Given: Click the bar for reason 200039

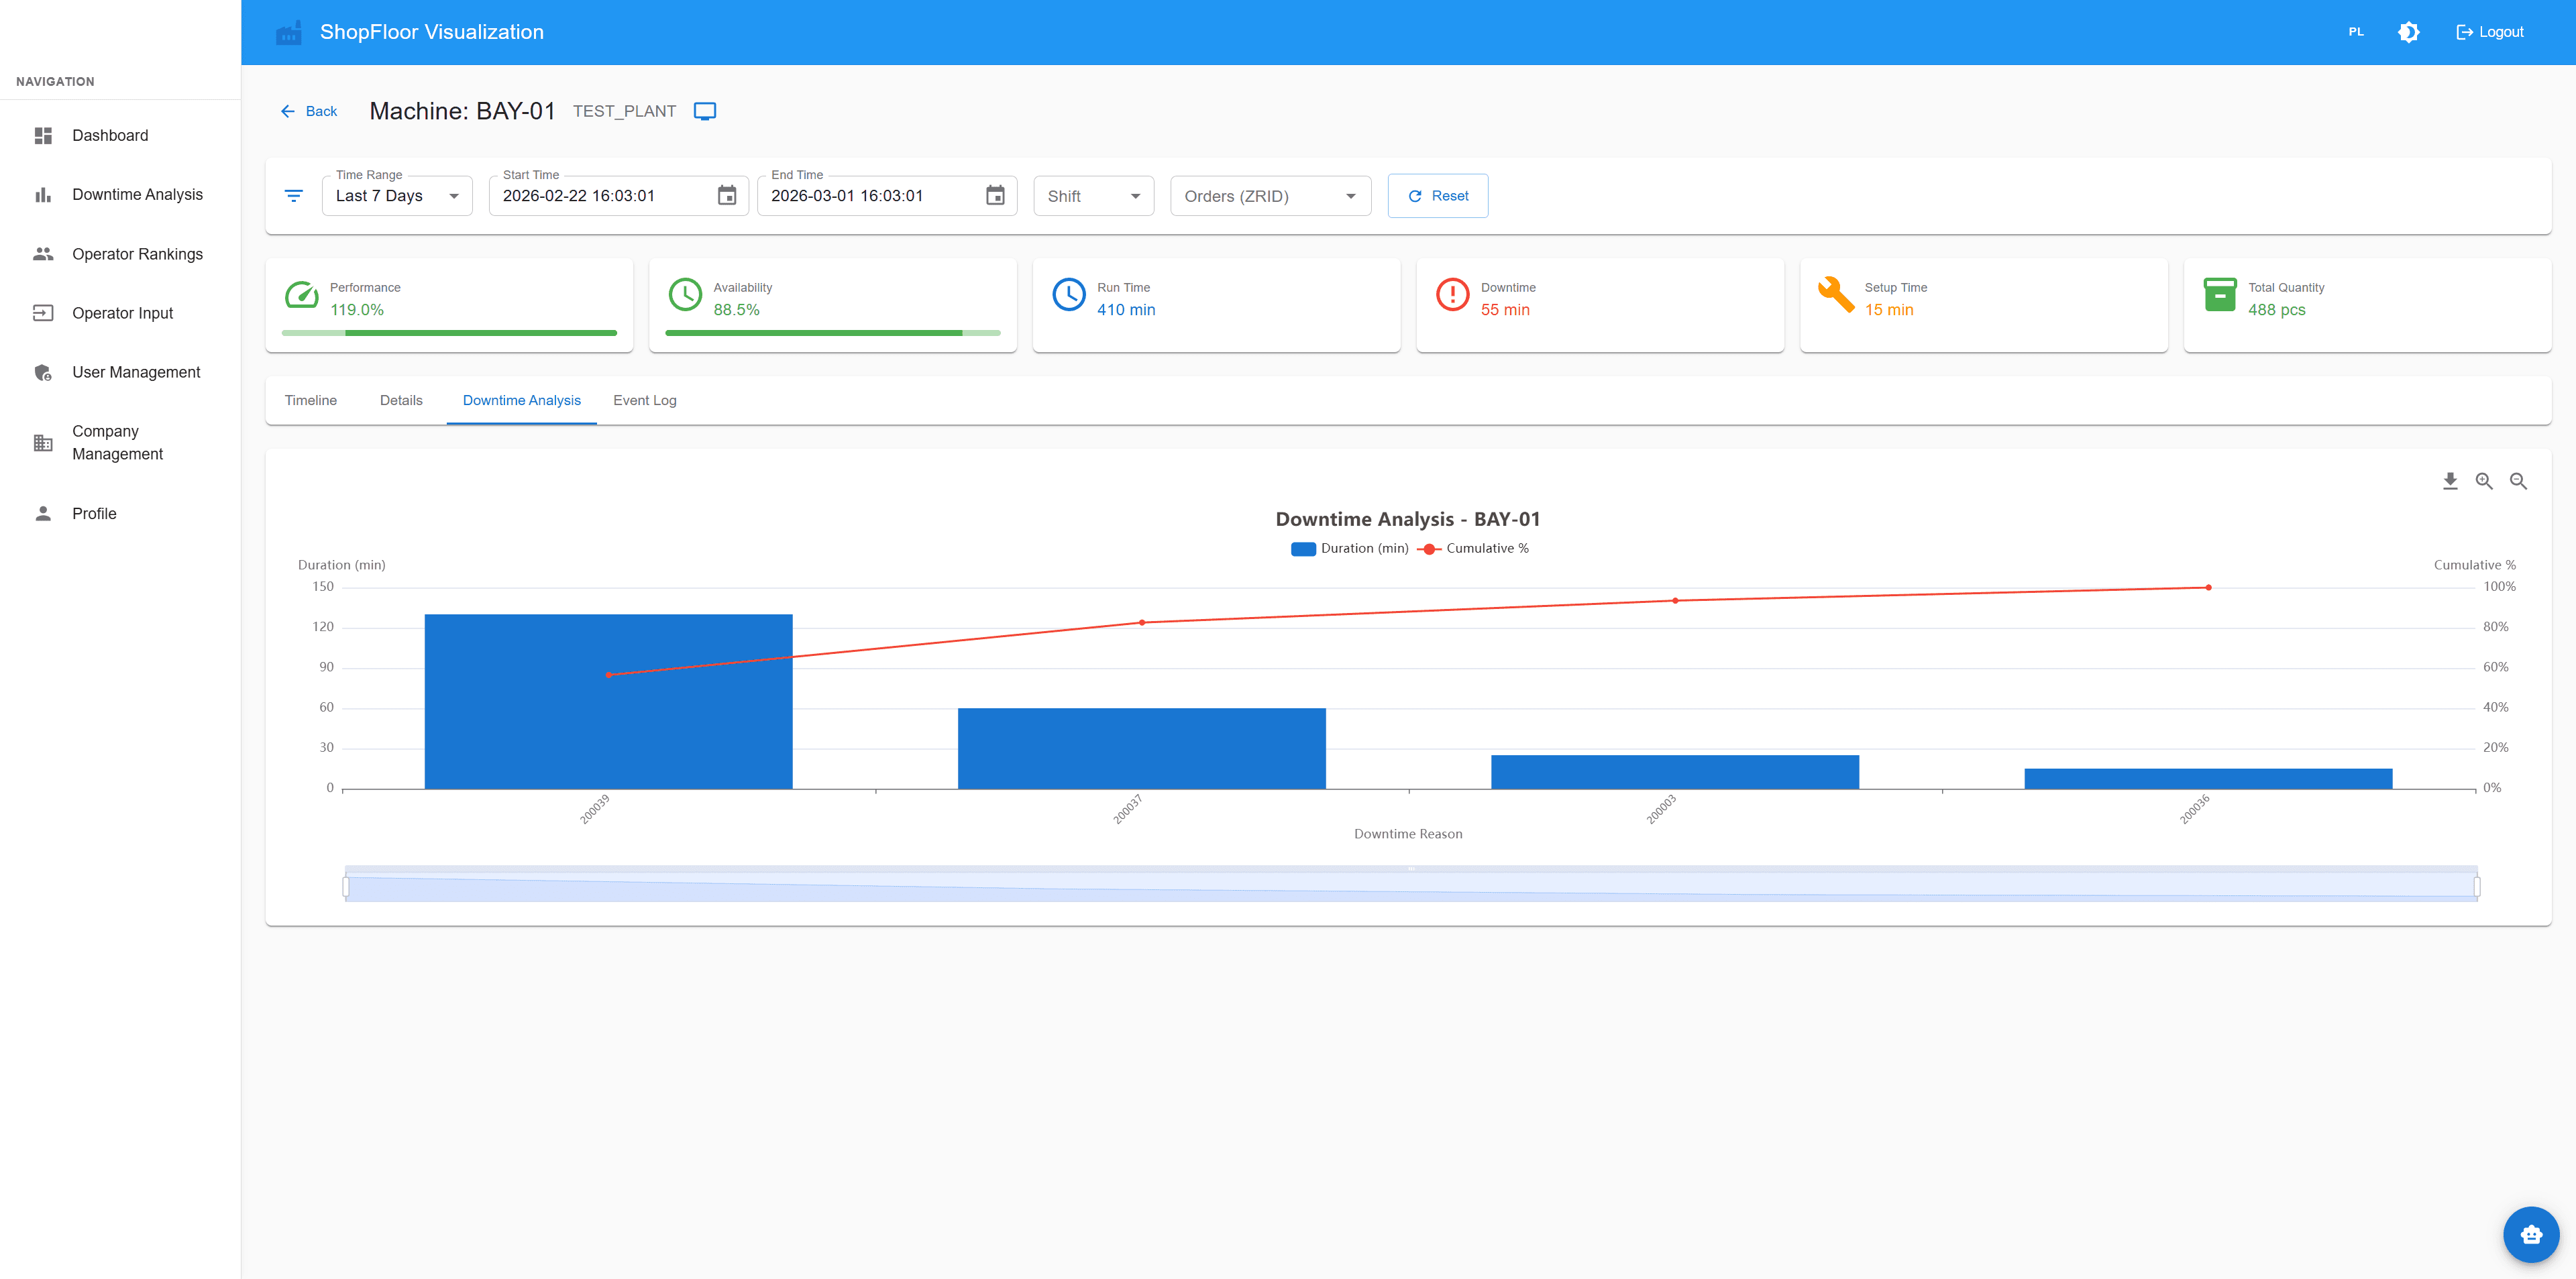Looking at the screenshot, I should (x=608, y=701).
